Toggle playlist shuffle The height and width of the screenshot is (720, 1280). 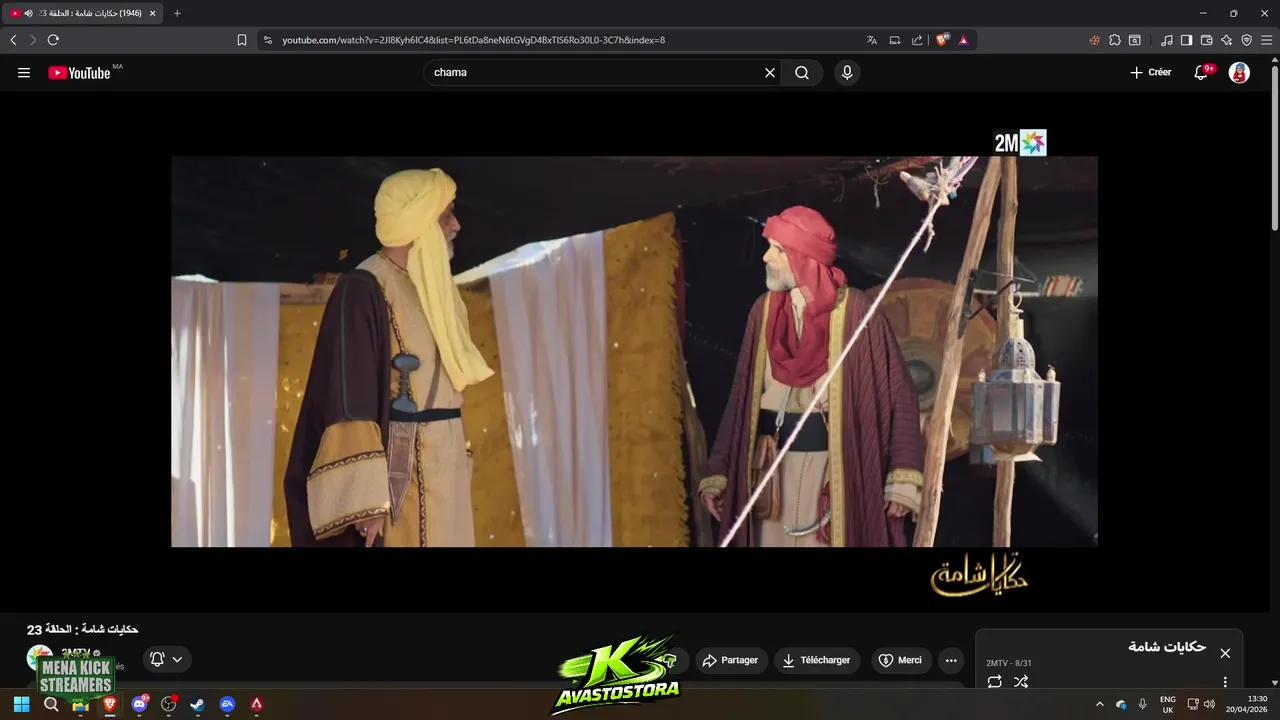coord(1021,682)
